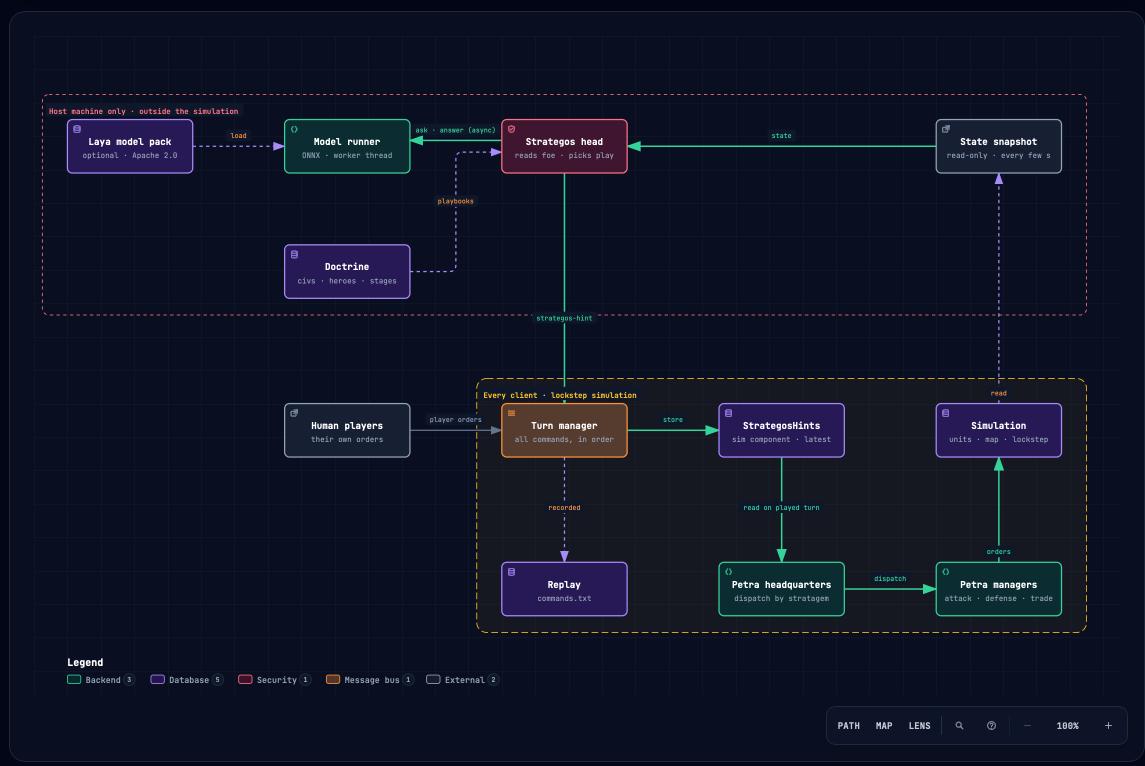Switch to MAP mode
The width and height of the screenshot is (1145, 766).
(884, 726)
